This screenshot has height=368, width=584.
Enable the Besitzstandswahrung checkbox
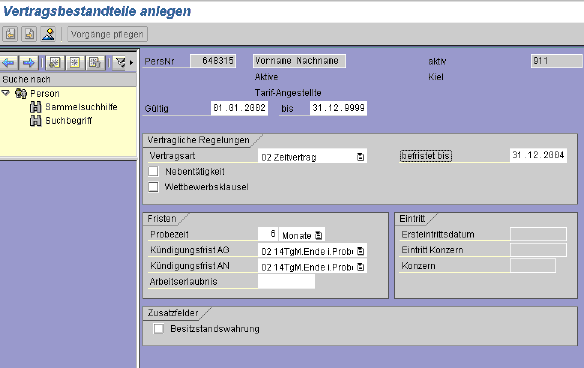coord(158,329)
